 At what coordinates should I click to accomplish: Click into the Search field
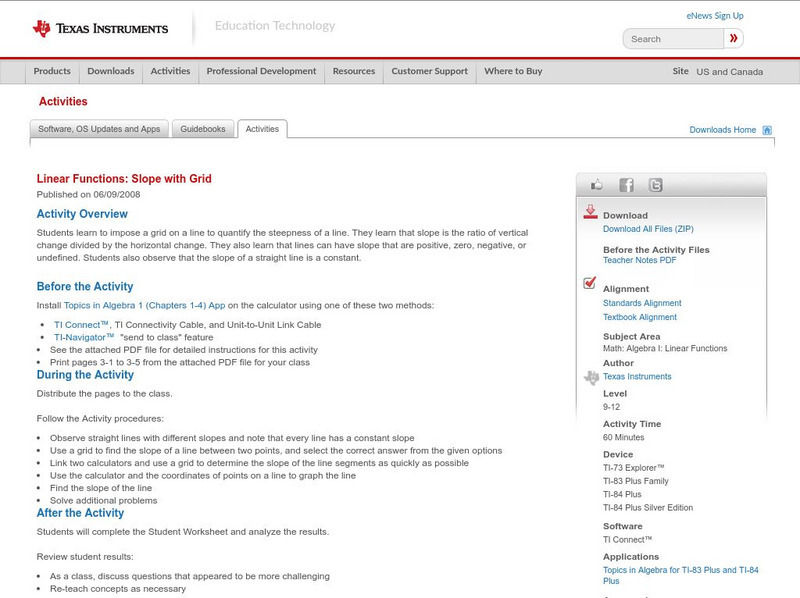coord(673,39)
